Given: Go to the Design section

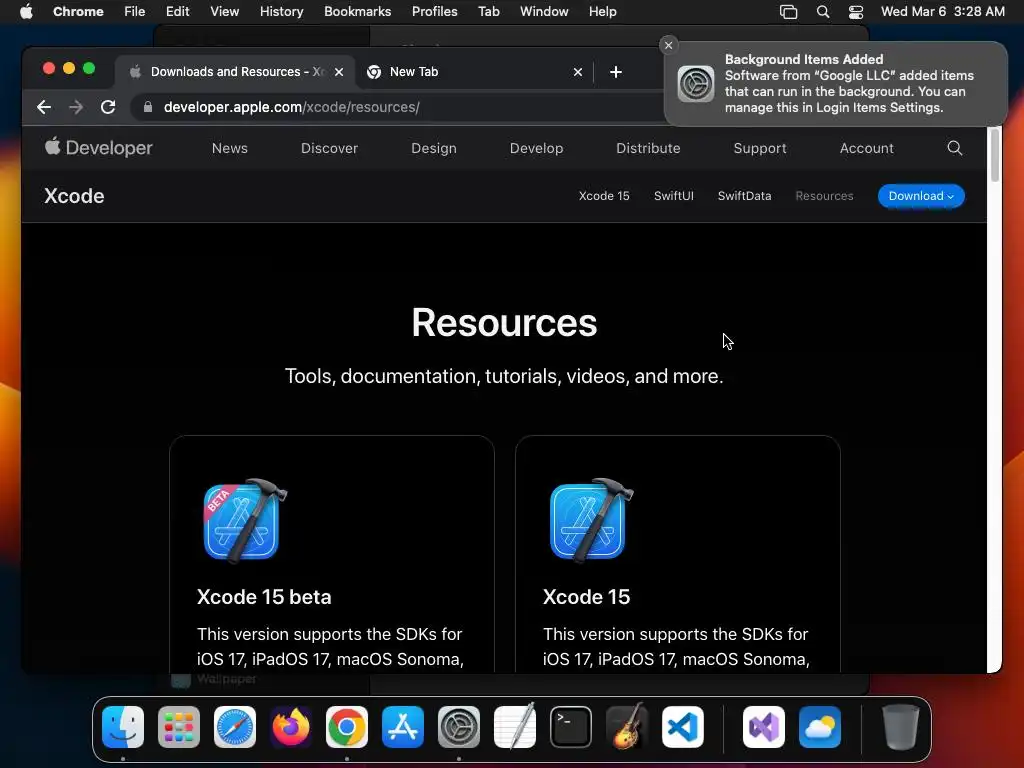Looking at the screenshot, I should [434, 148].
